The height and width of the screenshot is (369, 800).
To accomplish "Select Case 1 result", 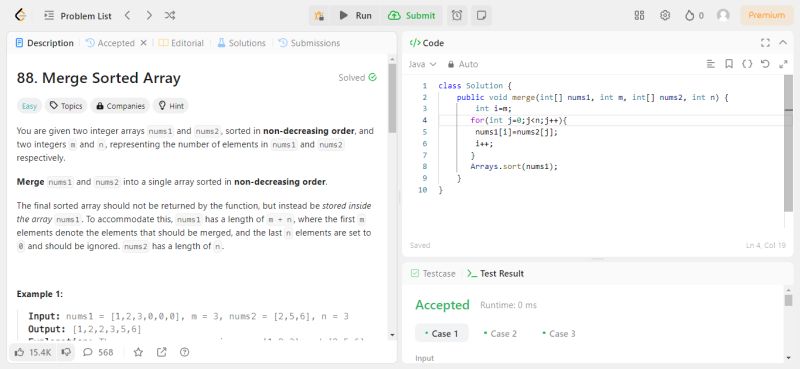I will [441, 333].
